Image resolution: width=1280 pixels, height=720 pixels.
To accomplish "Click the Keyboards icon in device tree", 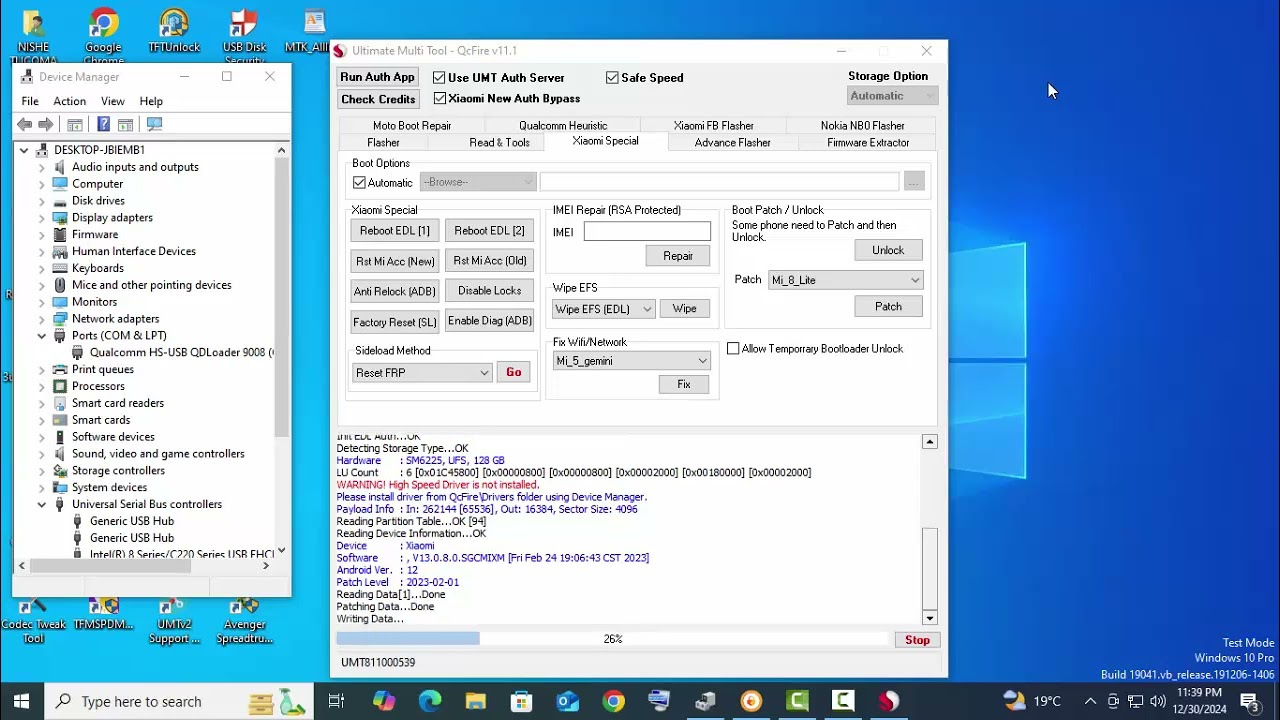I will (60, 268).
